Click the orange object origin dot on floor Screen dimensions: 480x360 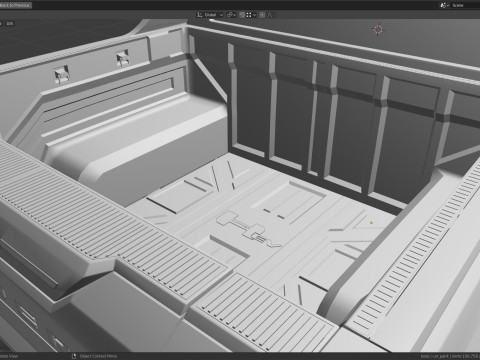point(371,222)
